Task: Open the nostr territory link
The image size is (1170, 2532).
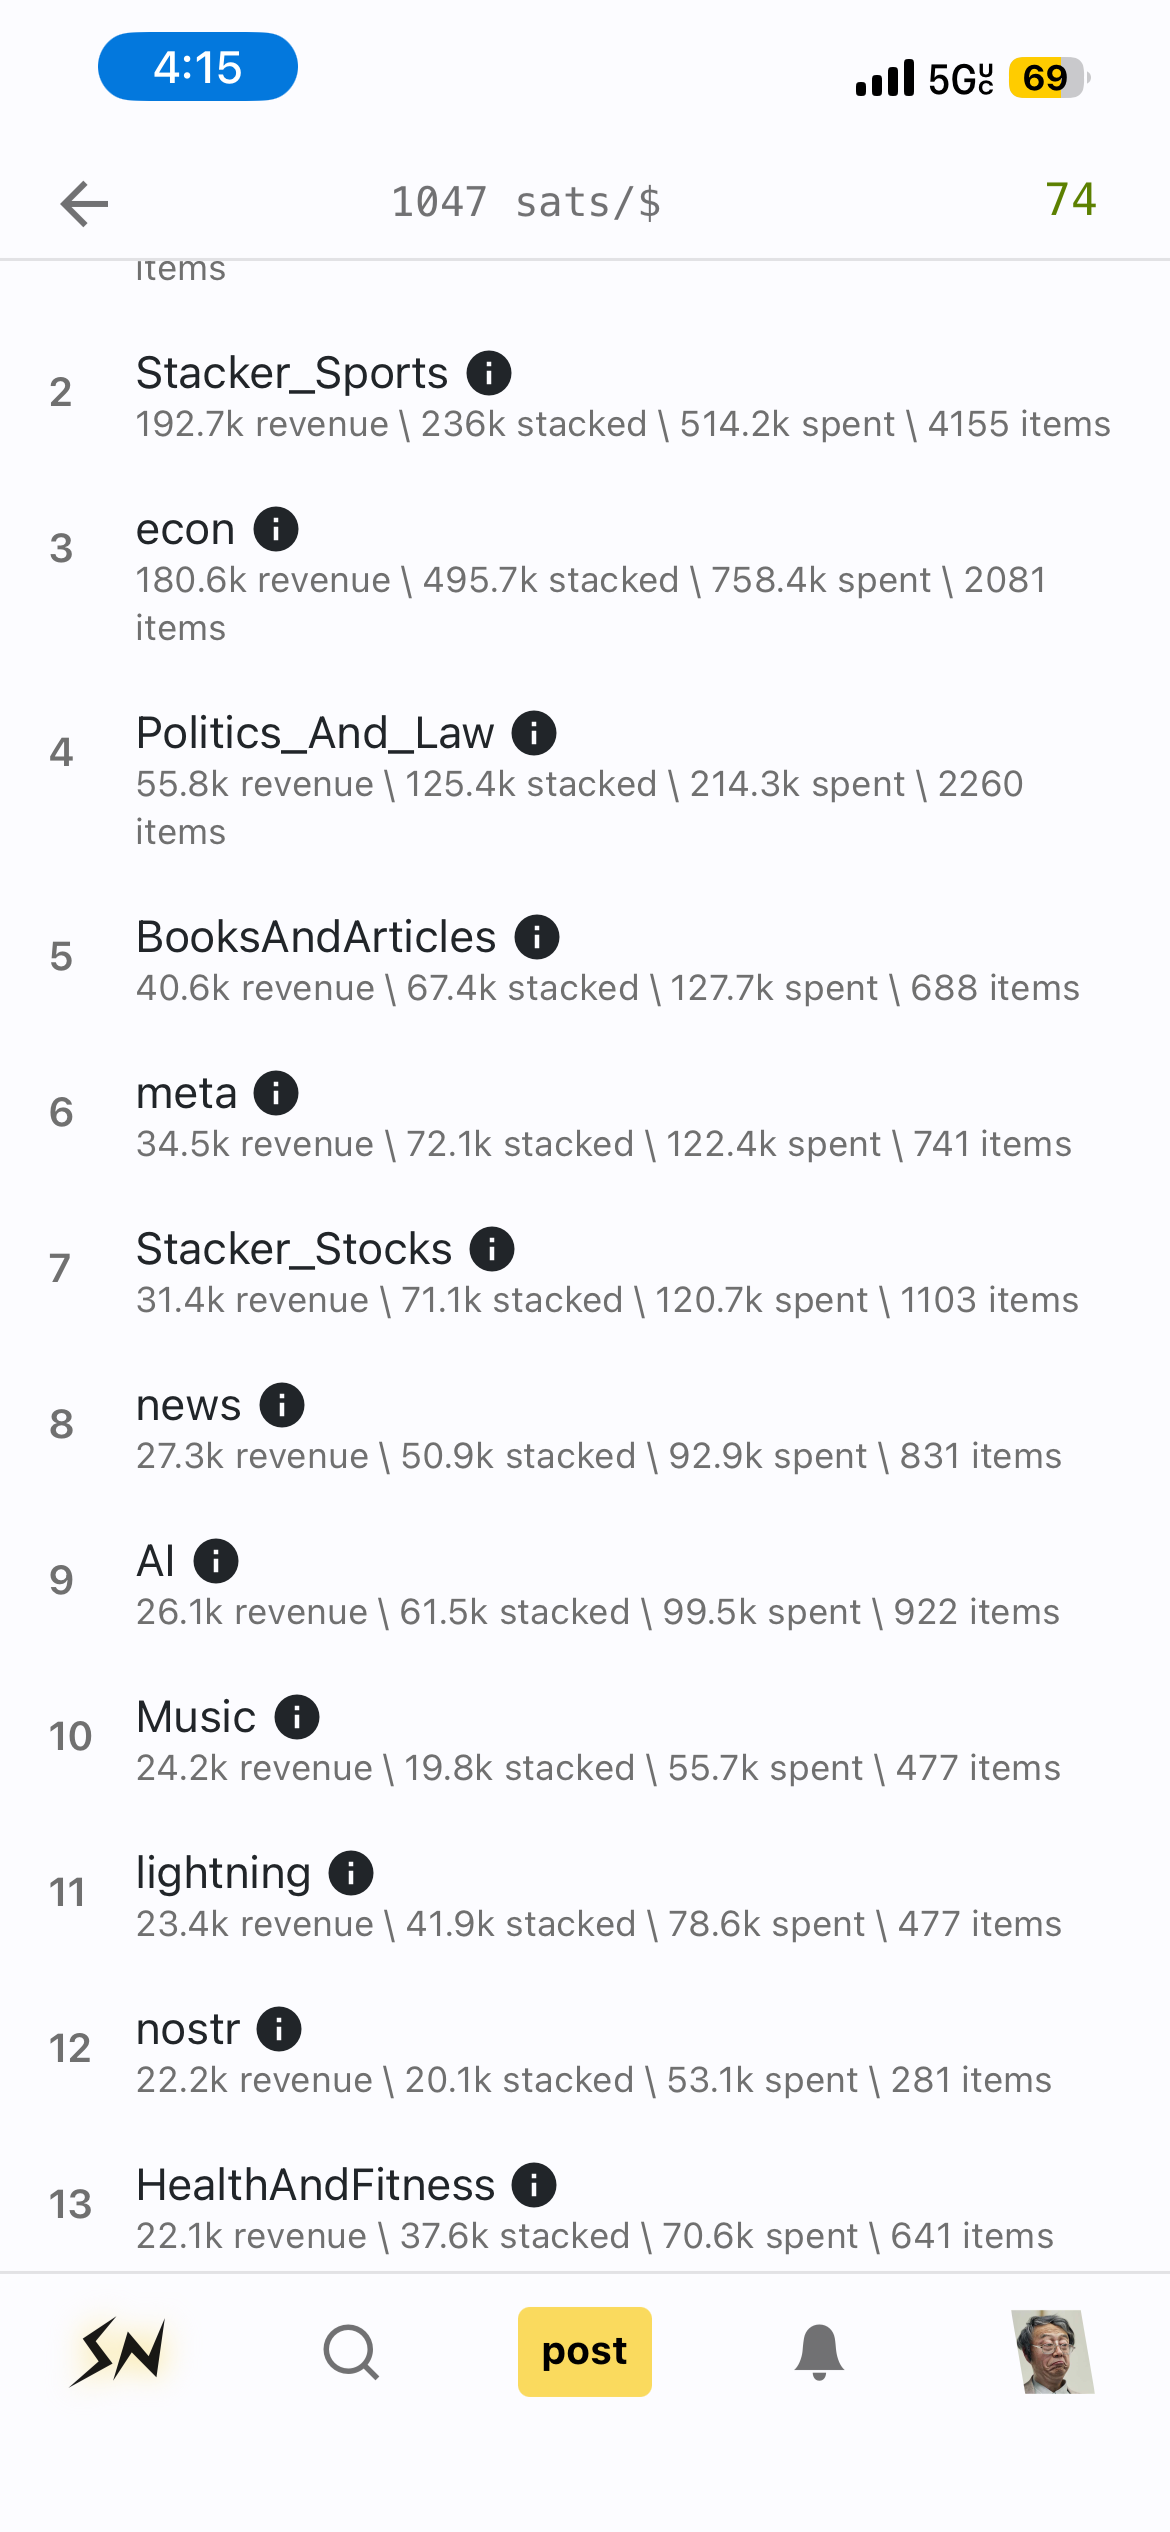Action: (x=188, y=2029)
